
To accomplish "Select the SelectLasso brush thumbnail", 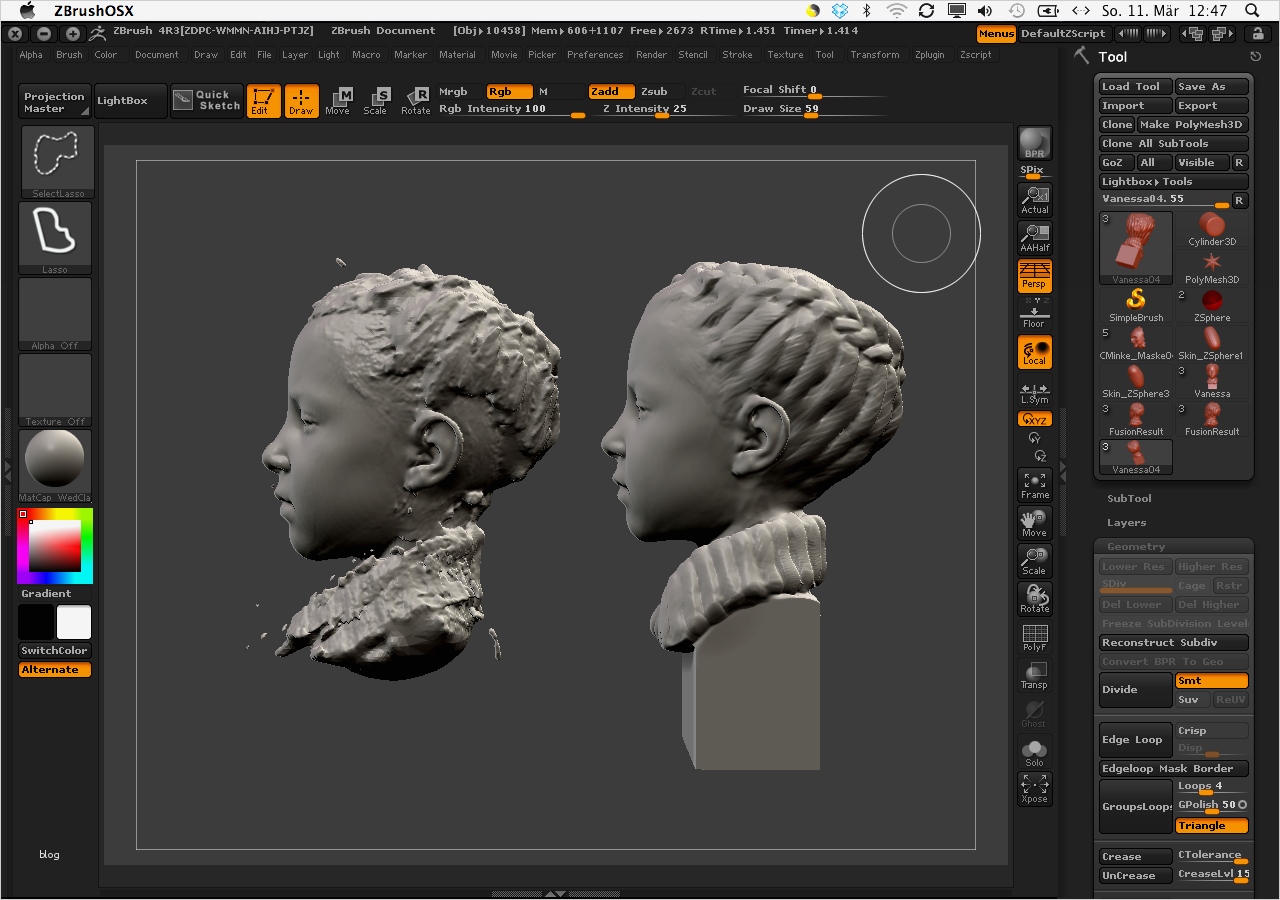I will (56, 158).
